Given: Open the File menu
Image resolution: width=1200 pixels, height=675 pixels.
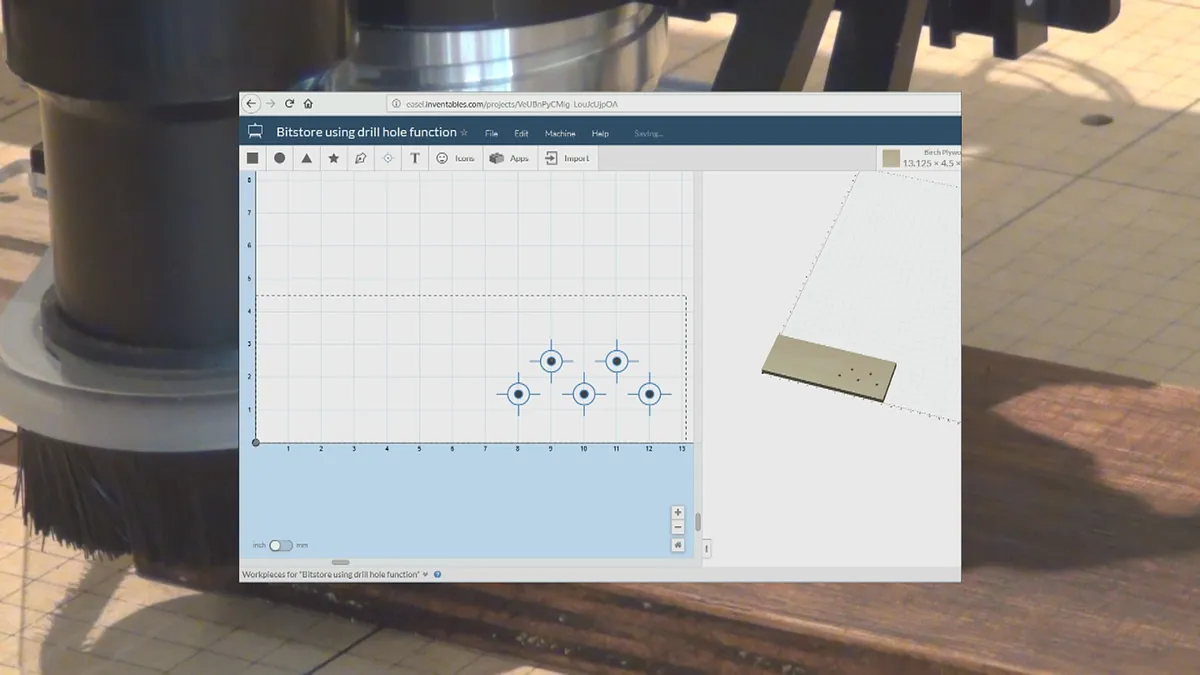Looking at the screenshot, I should pos(491,134).
